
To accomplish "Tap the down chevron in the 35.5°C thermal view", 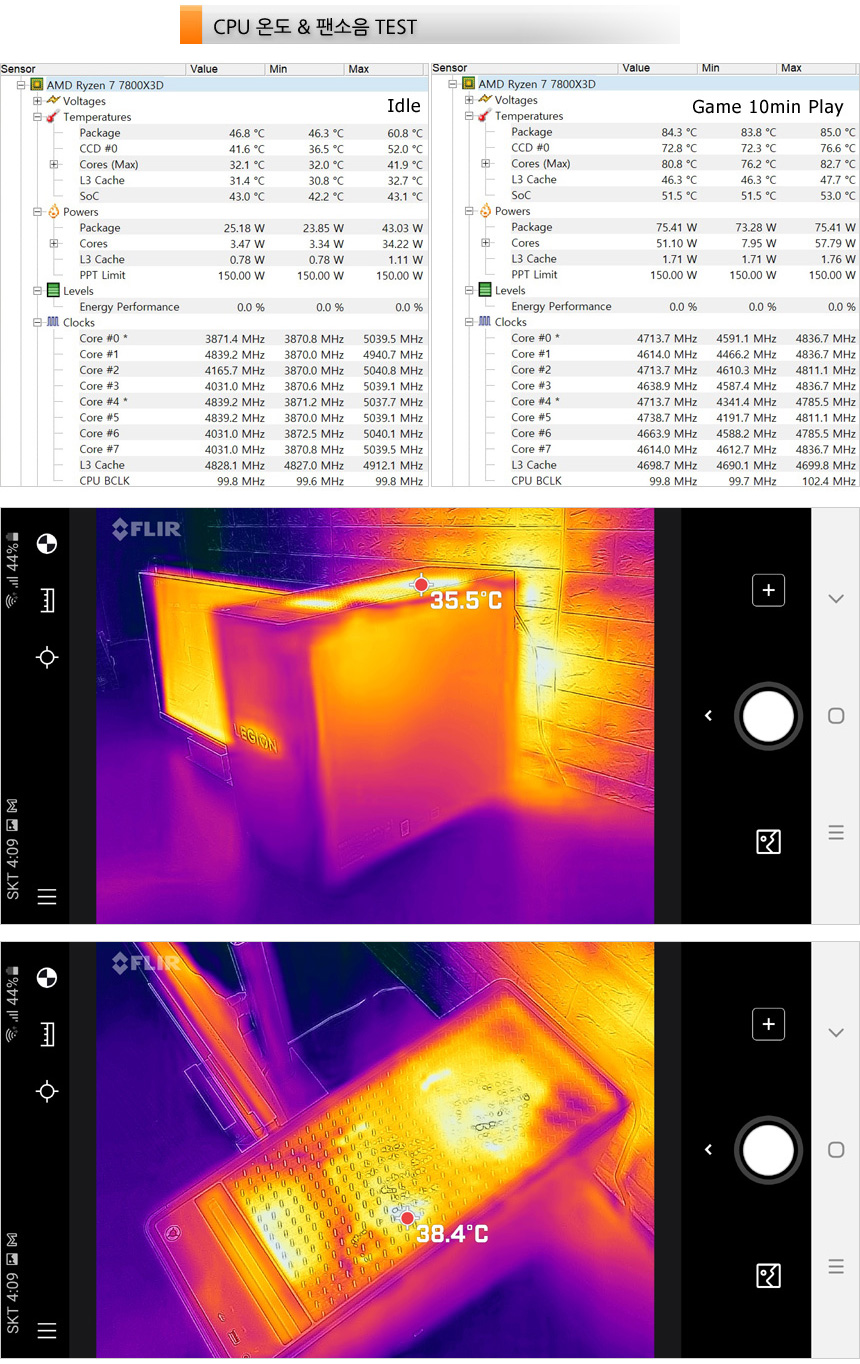I will (836, 598).
